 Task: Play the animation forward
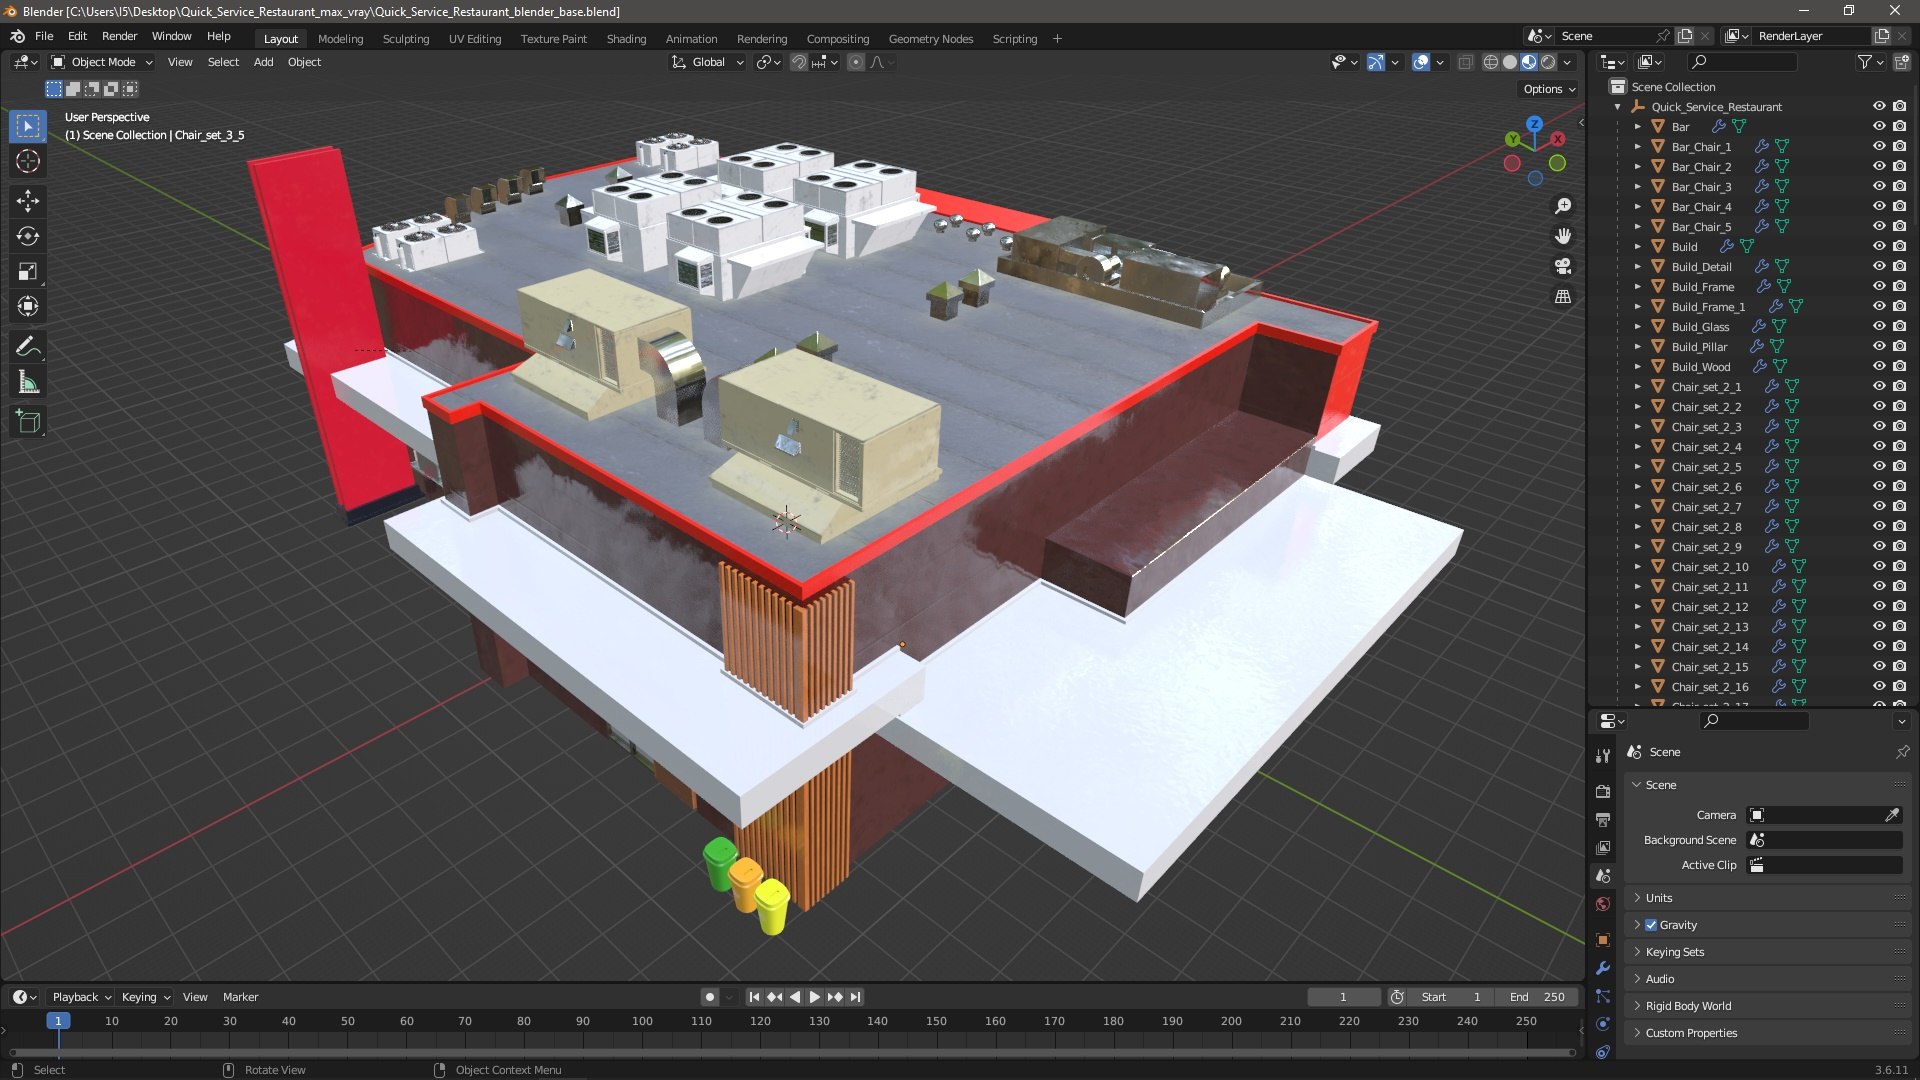point(814,997)
